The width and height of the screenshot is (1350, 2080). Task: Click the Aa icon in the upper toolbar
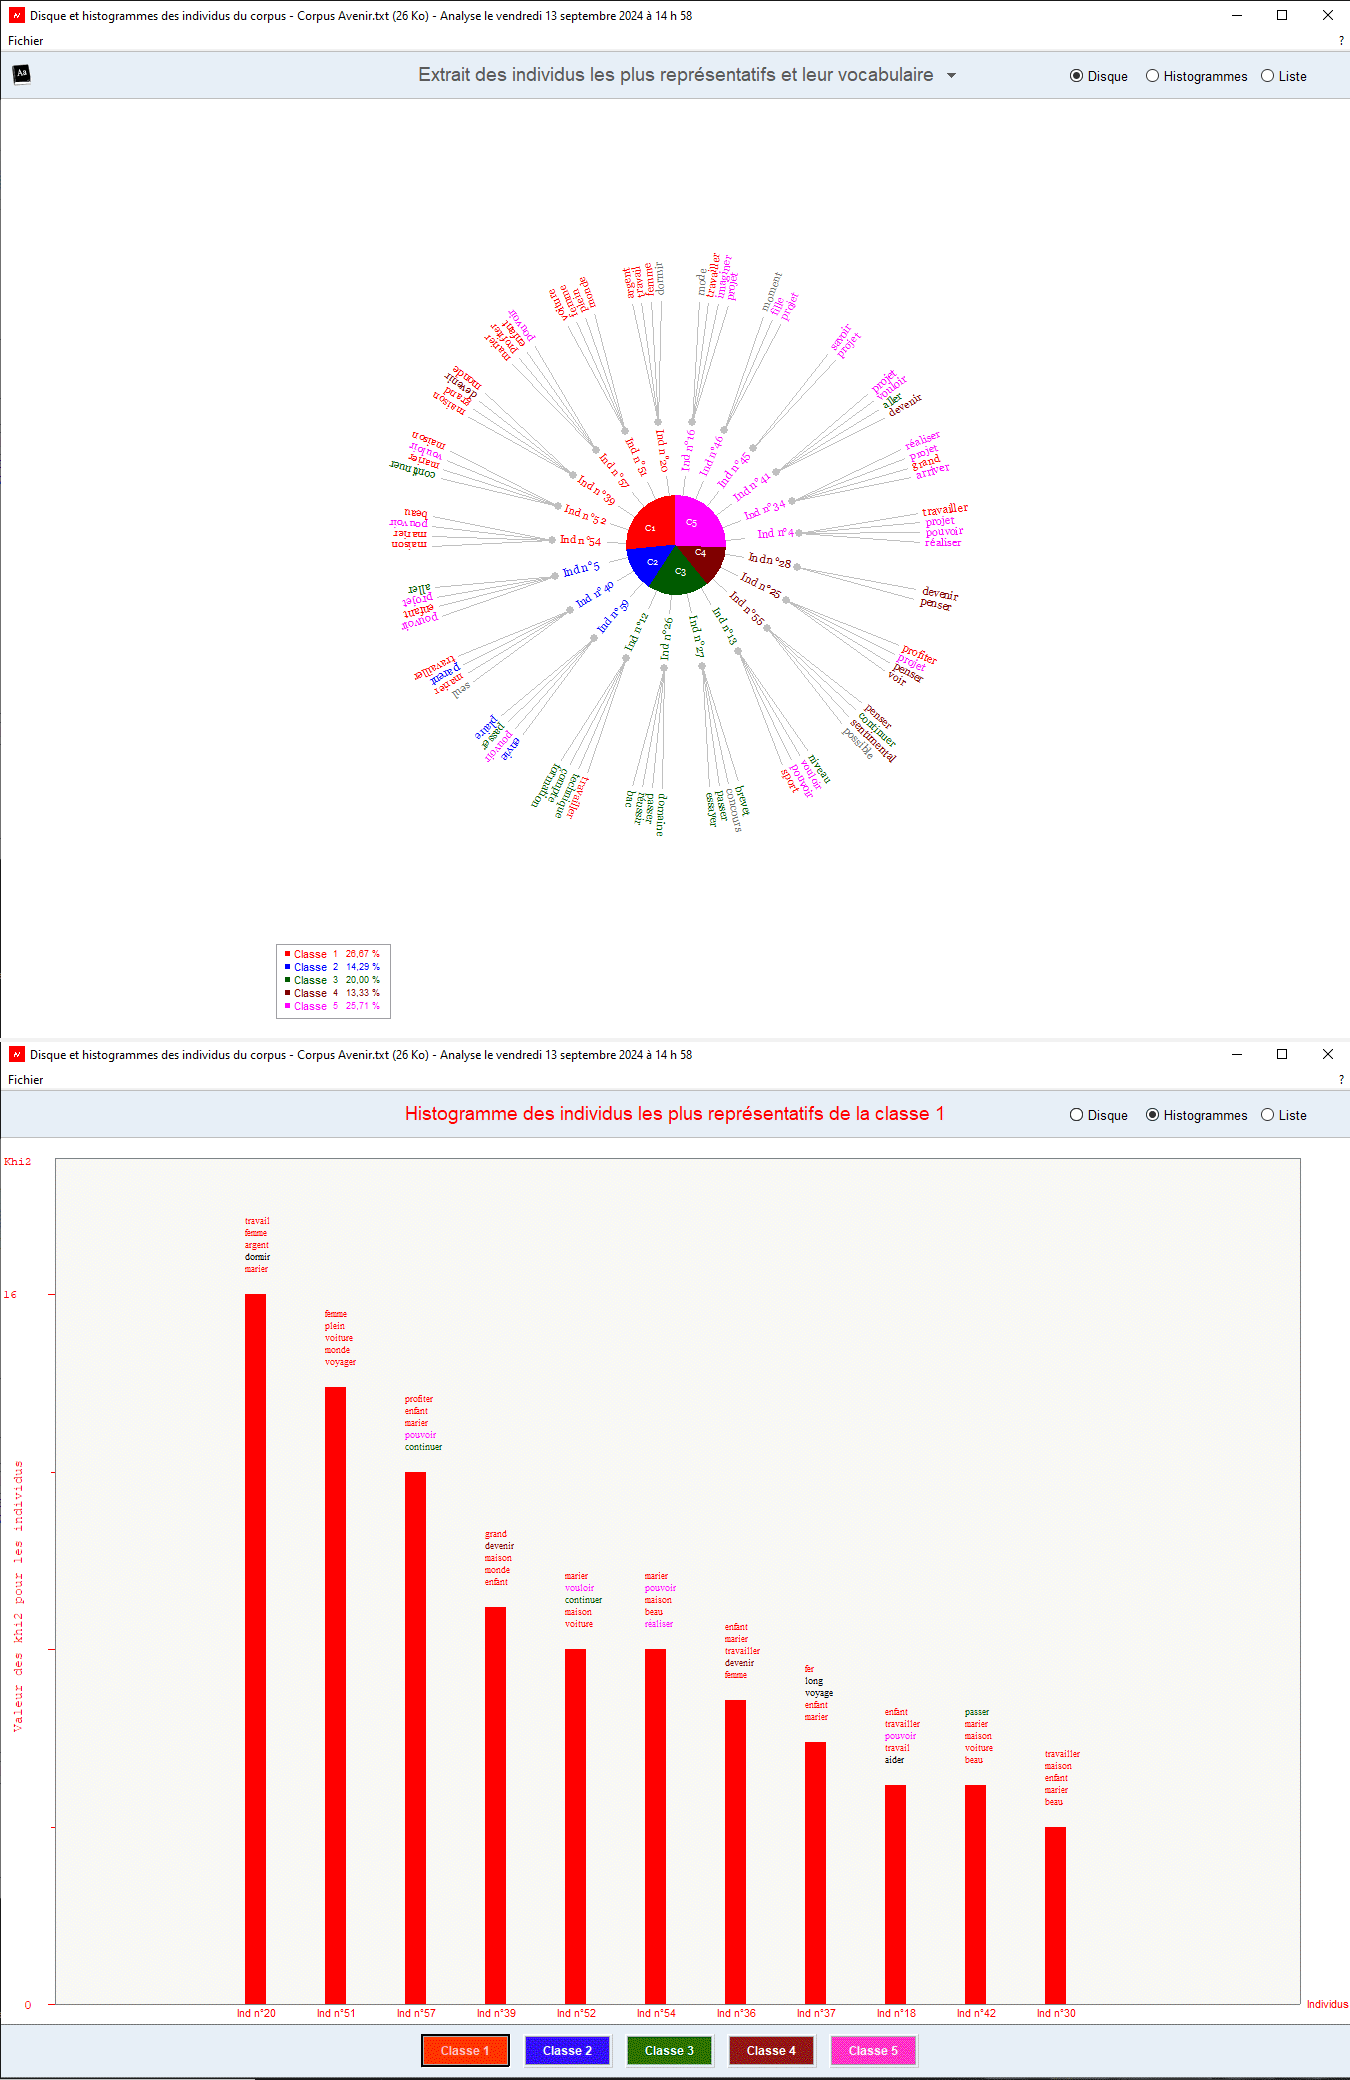[x=21, y=74]
